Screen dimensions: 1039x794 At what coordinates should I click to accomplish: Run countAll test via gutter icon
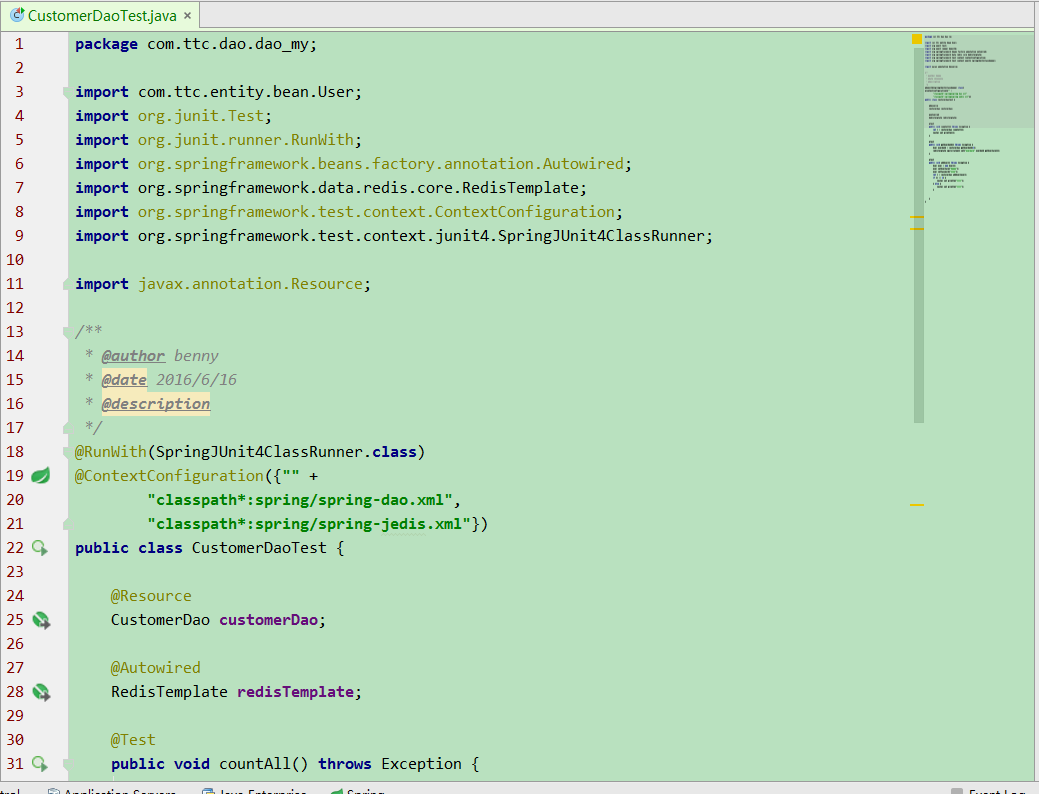click(x=40, y=764)
